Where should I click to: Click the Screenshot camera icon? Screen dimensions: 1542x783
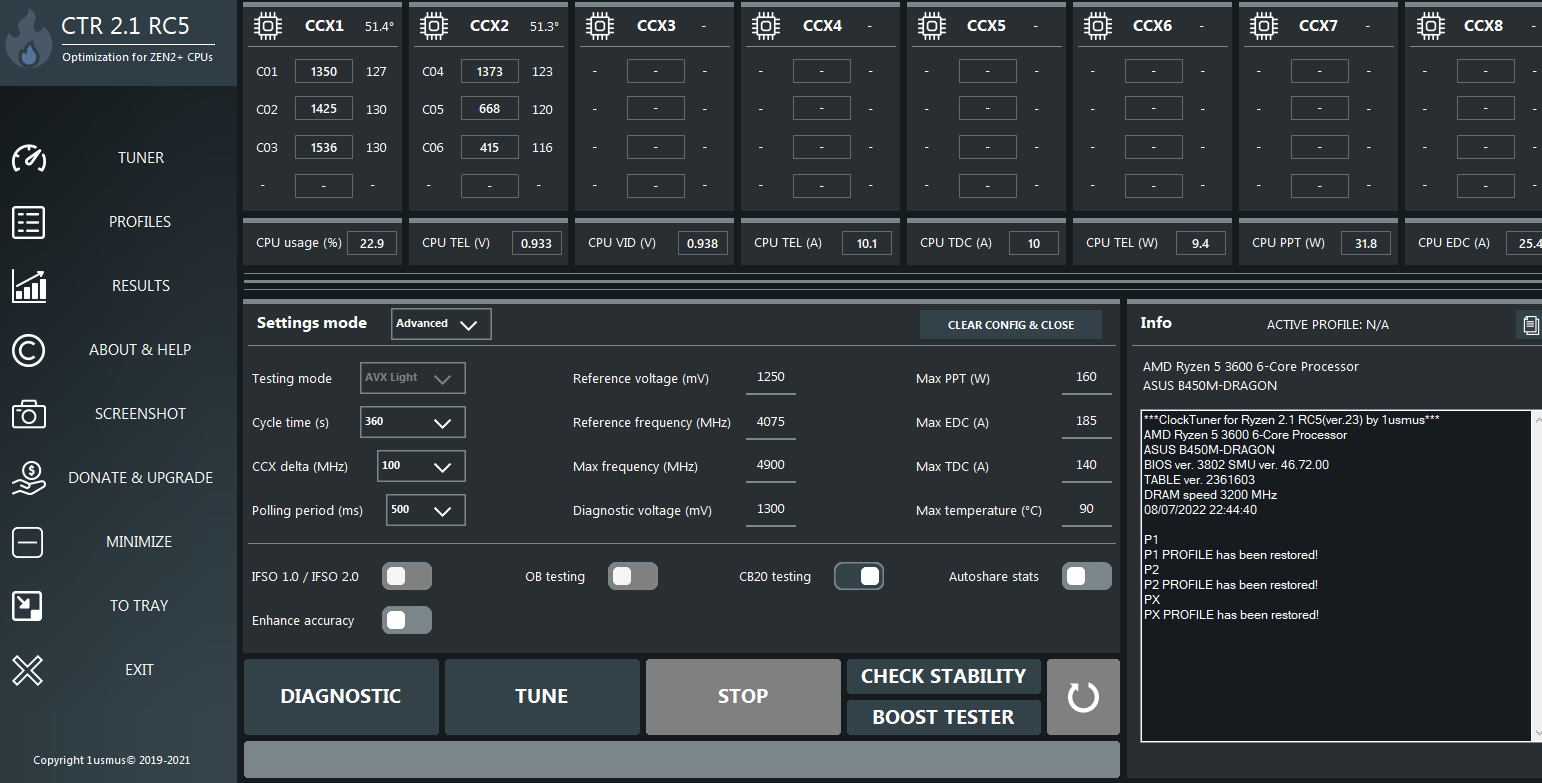click(x=28, y=414)
